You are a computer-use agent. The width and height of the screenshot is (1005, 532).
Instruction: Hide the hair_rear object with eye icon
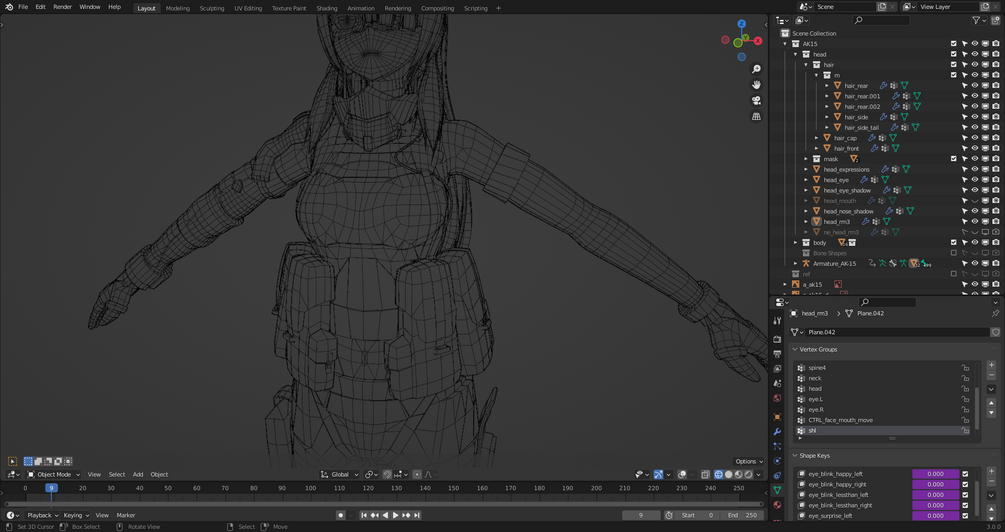click(x=975, y=86)
